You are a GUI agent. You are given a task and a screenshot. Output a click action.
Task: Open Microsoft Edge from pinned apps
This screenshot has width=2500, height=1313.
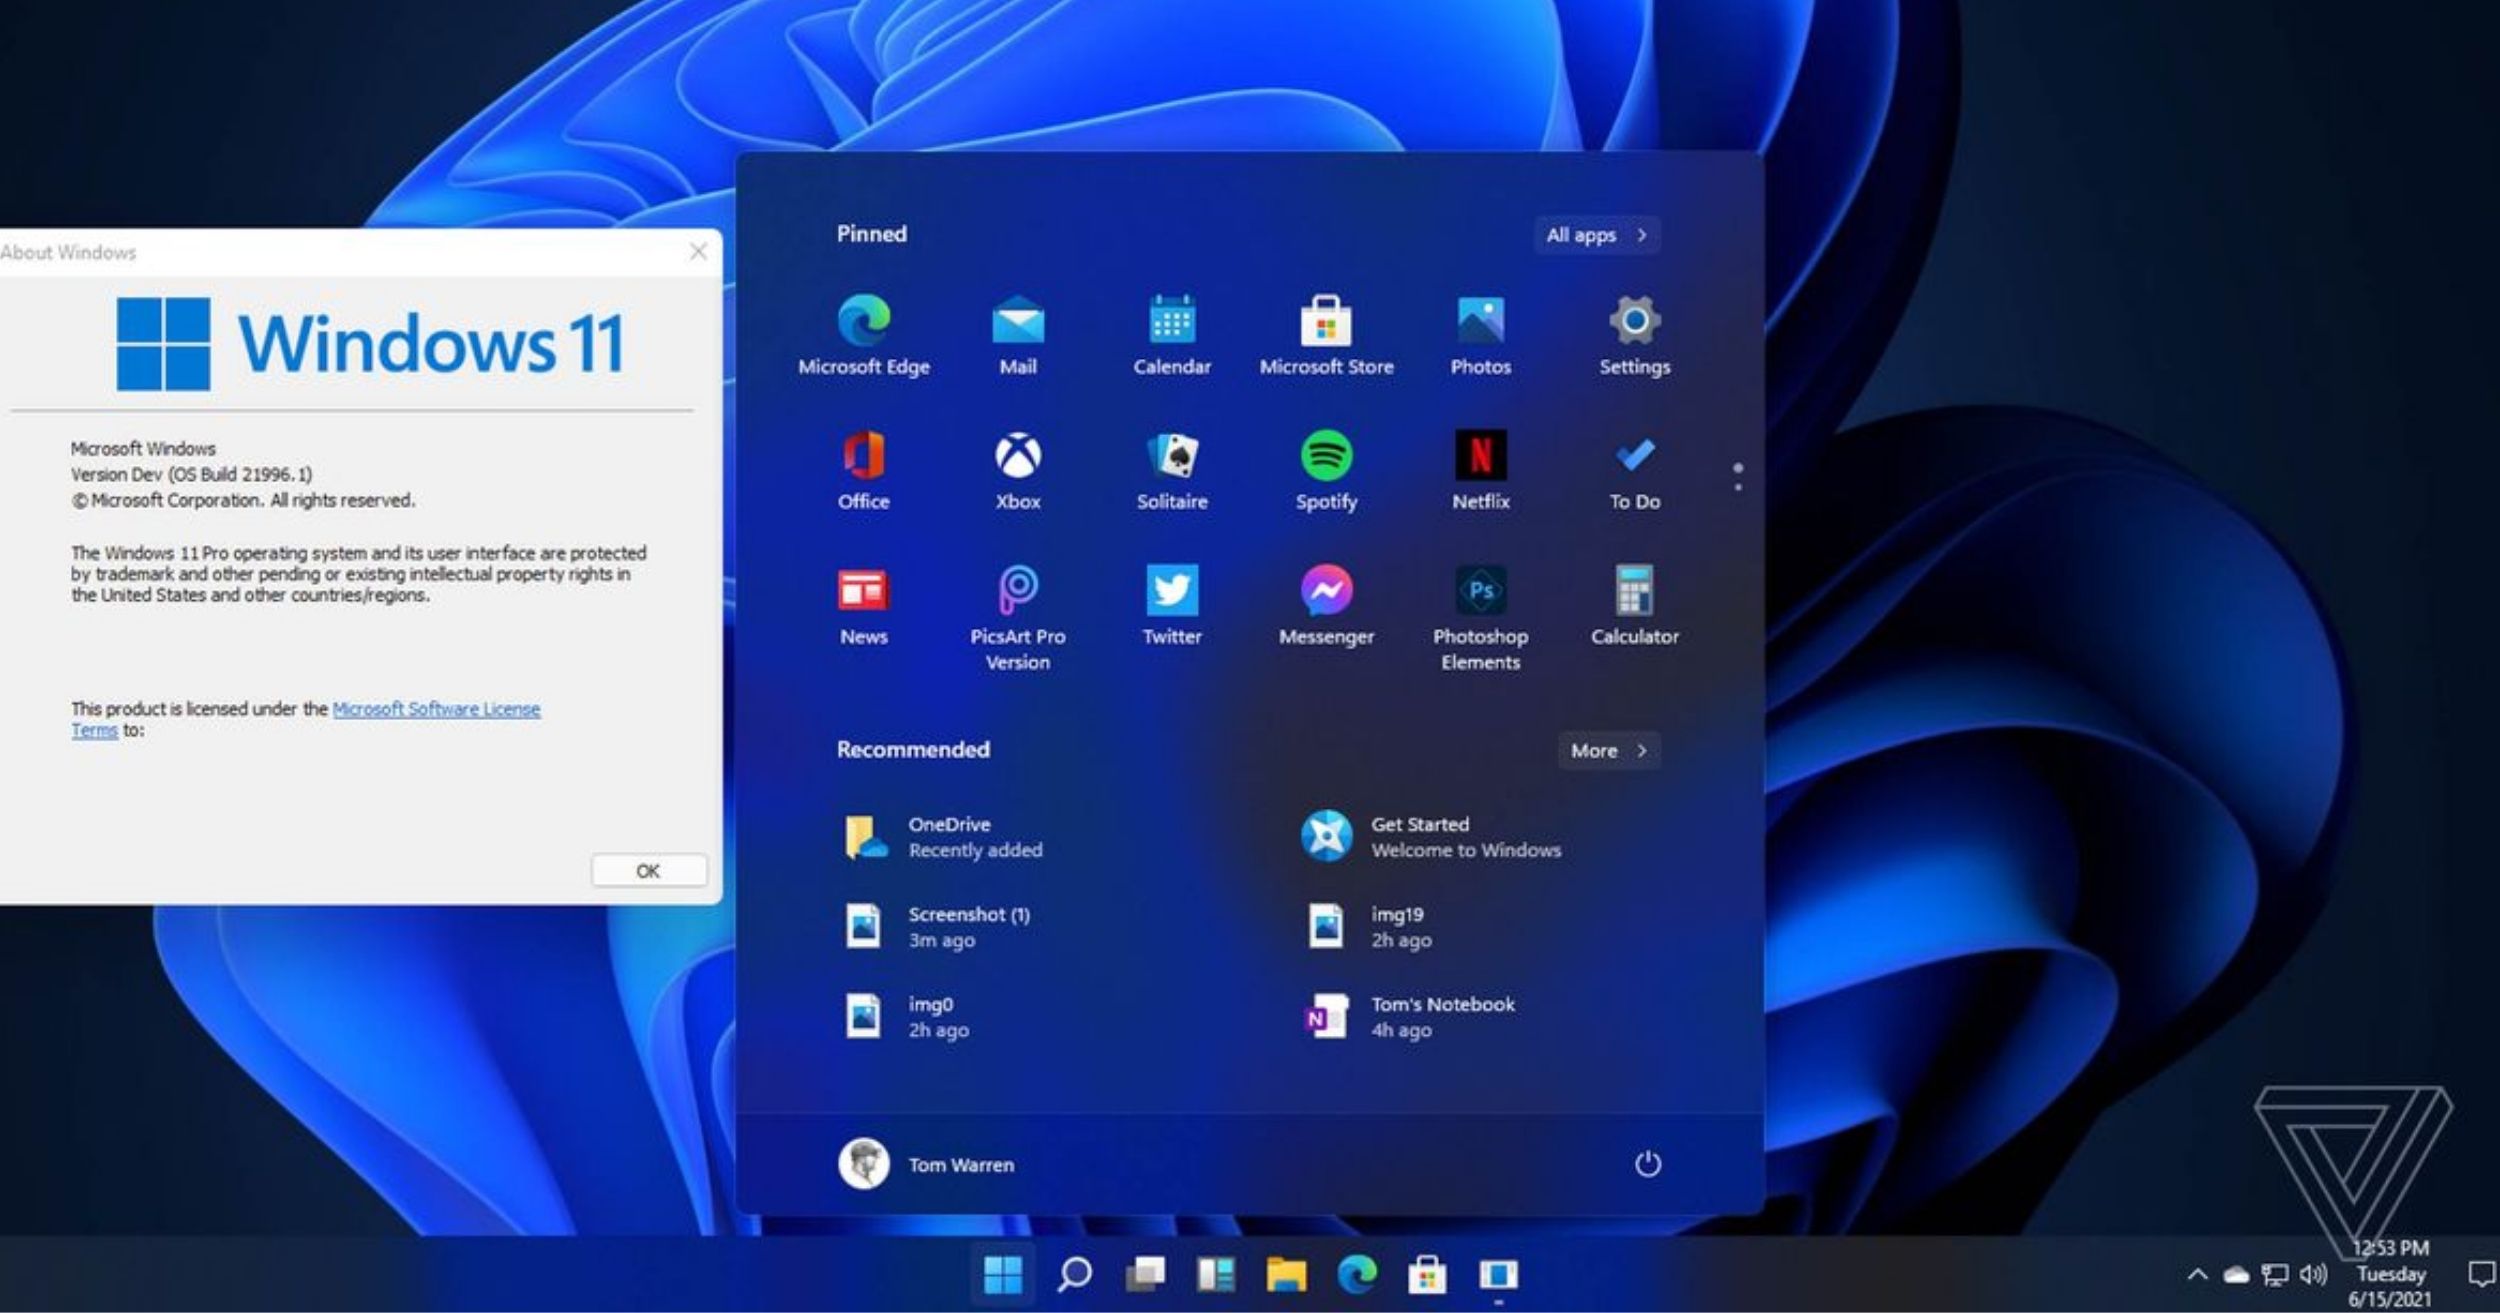point(864,336)
